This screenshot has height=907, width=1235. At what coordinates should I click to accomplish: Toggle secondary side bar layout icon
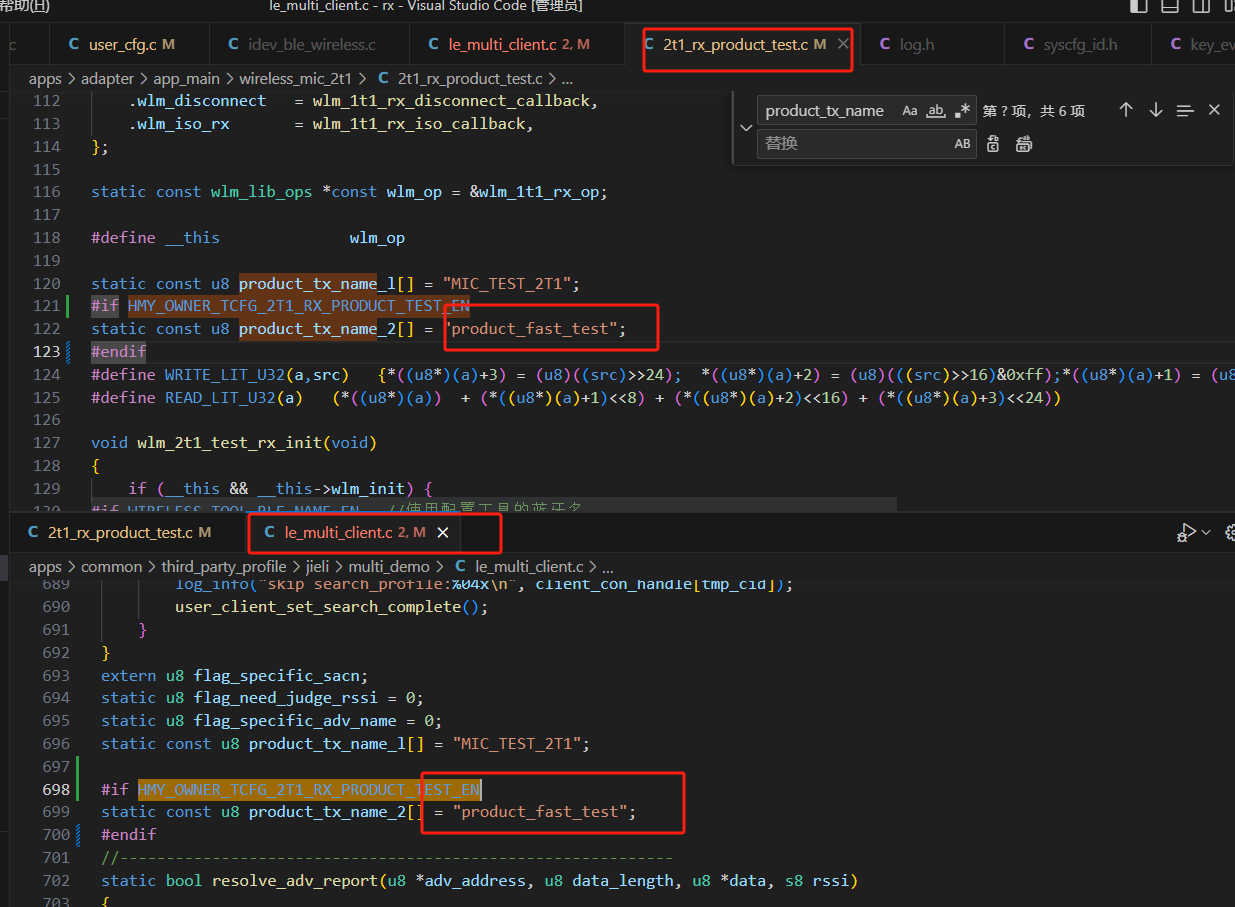pyautogui.click(x=1200, y=6)
